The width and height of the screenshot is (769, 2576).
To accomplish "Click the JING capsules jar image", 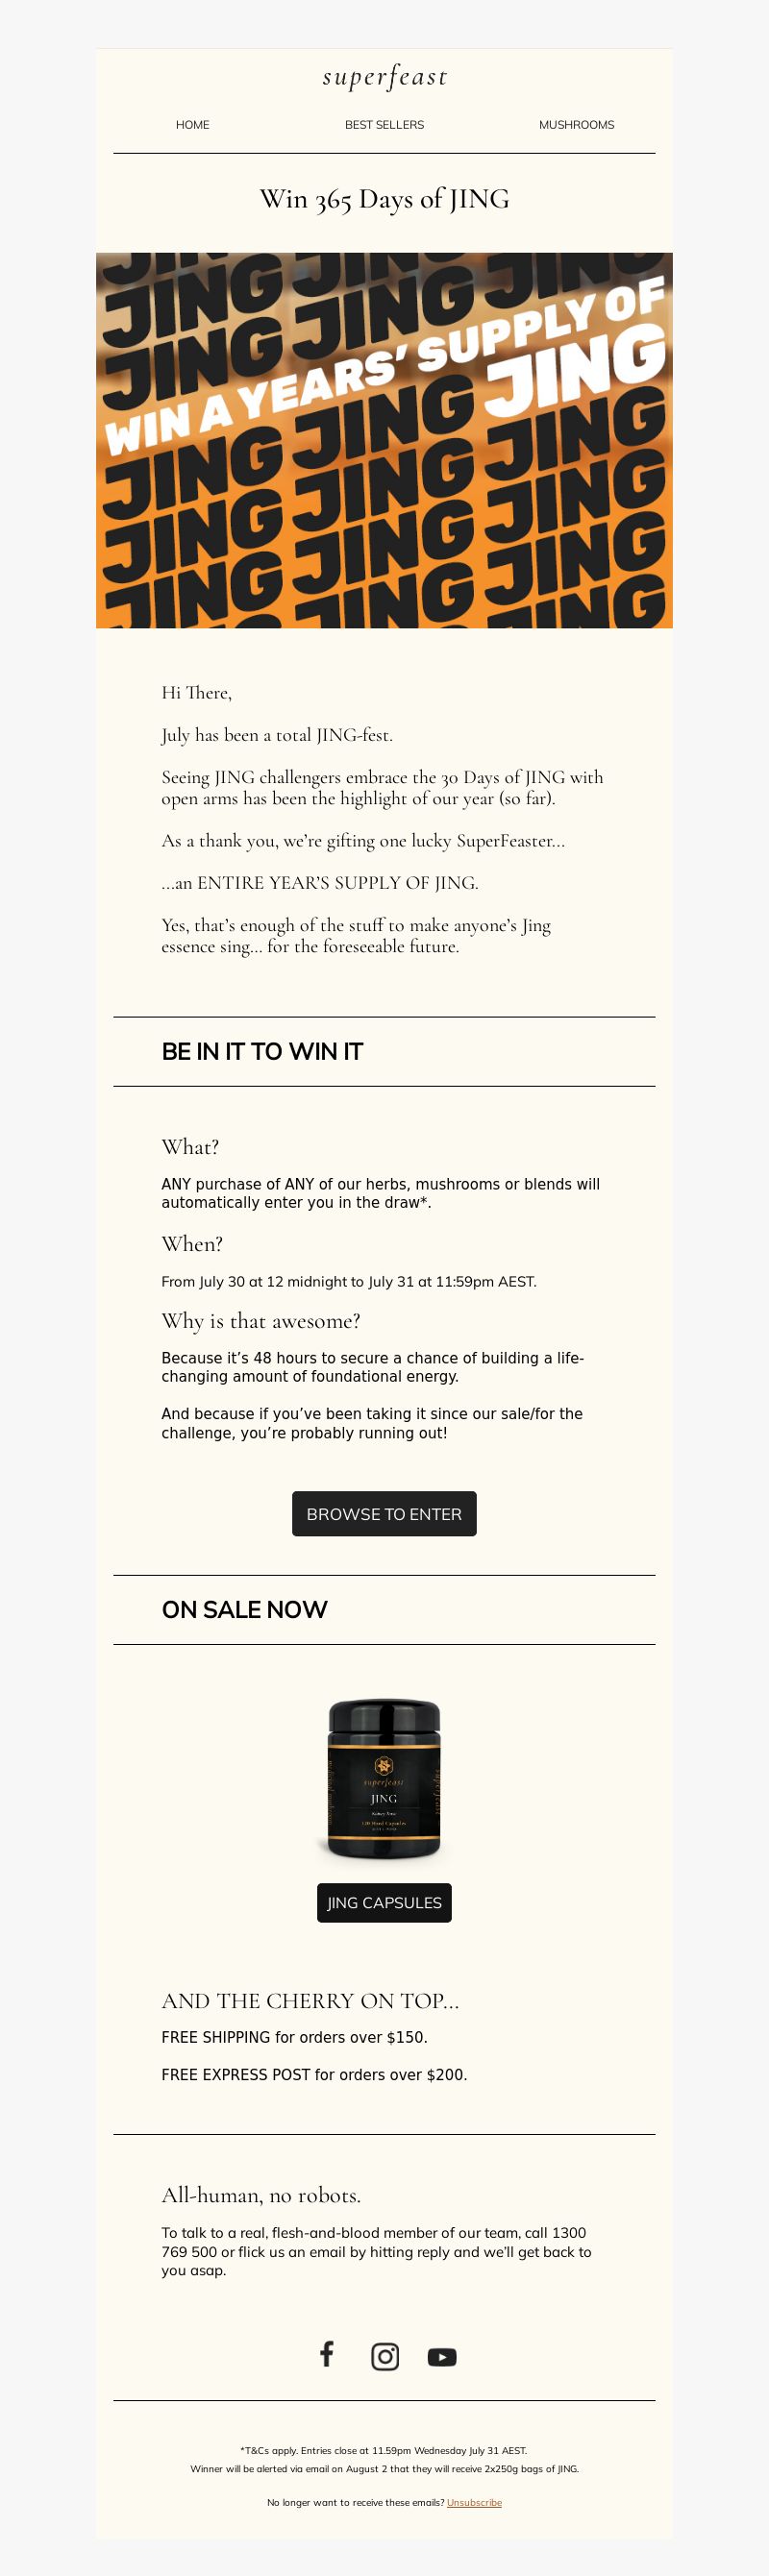I will (x=385, y=1781).
